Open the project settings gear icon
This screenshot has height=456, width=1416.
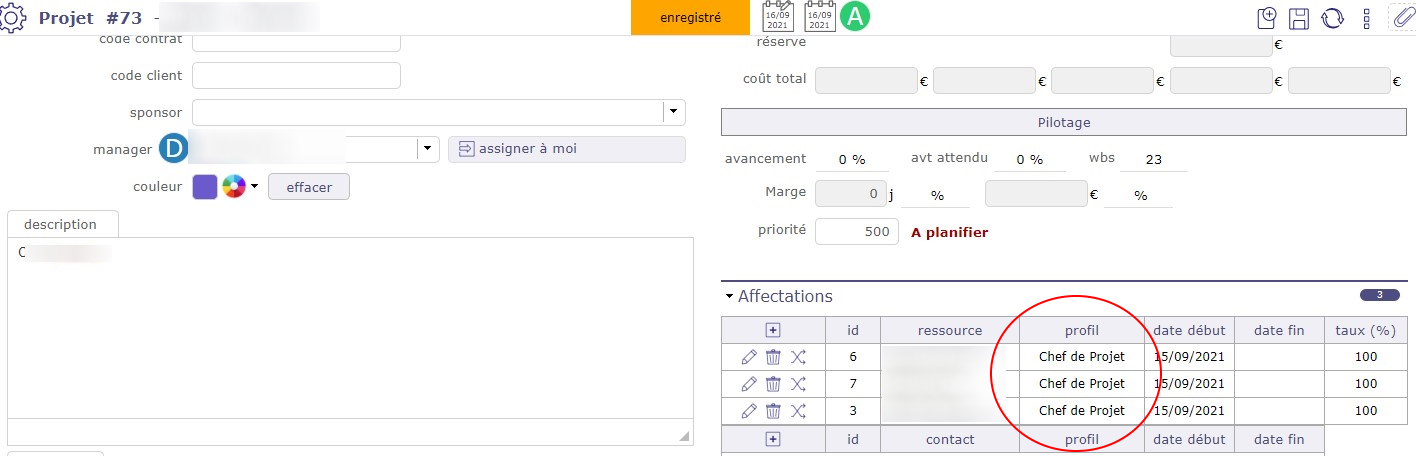pyautogui.click(x=14, y=18)
